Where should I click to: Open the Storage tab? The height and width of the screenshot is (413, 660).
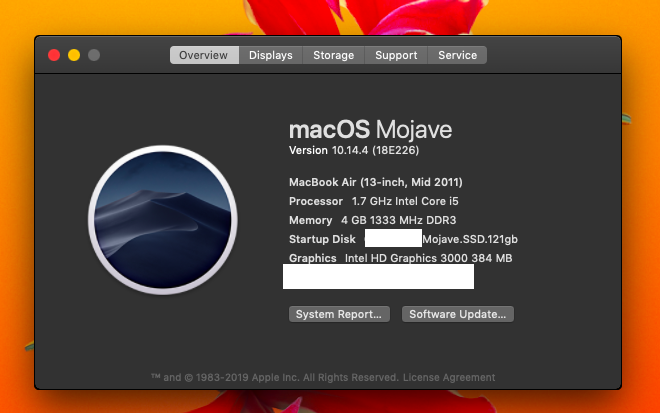click(333, 55)
